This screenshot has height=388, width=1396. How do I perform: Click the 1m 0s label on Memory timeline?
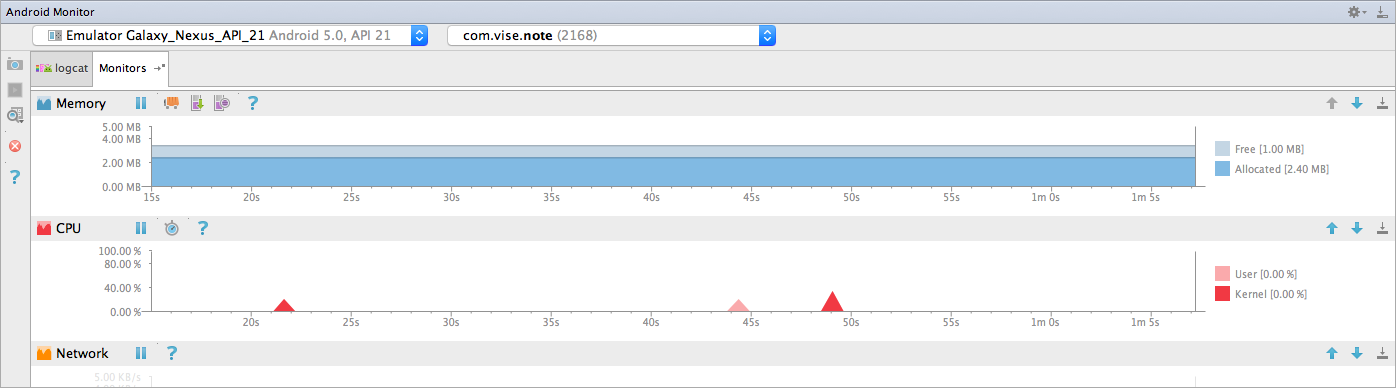pyautogui.click(x=1046, y=197)
